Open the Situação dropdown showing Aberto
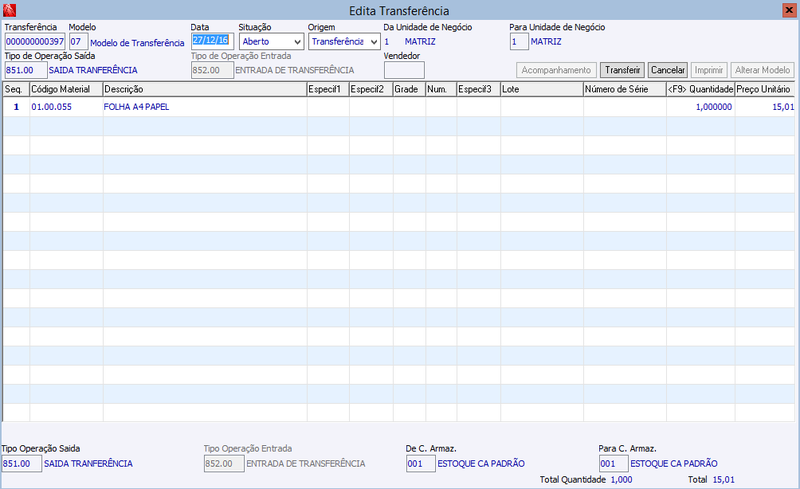Screen dimensions: 800x489 click(271, 42)
